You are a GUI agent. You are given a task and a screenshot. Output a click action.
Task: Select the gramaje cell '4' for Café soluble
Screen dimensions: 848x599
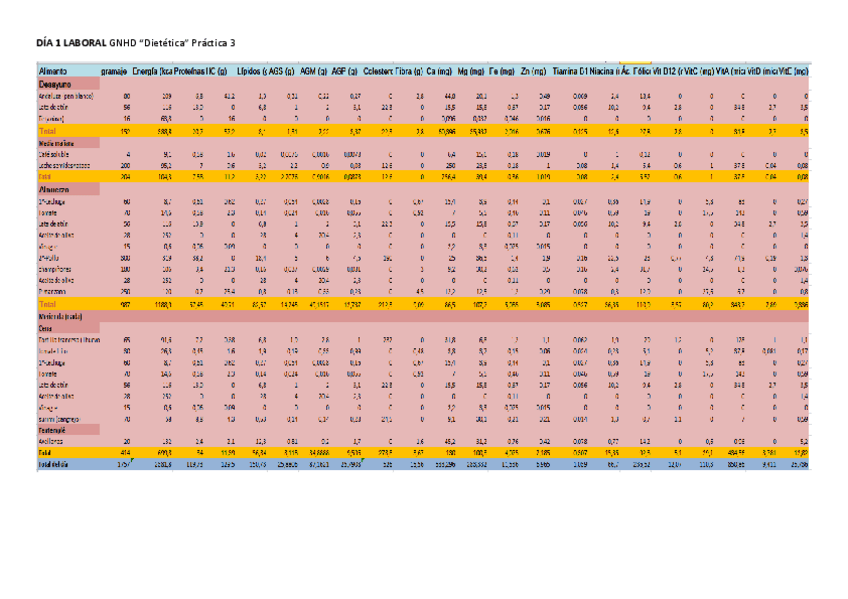(128, 155)
